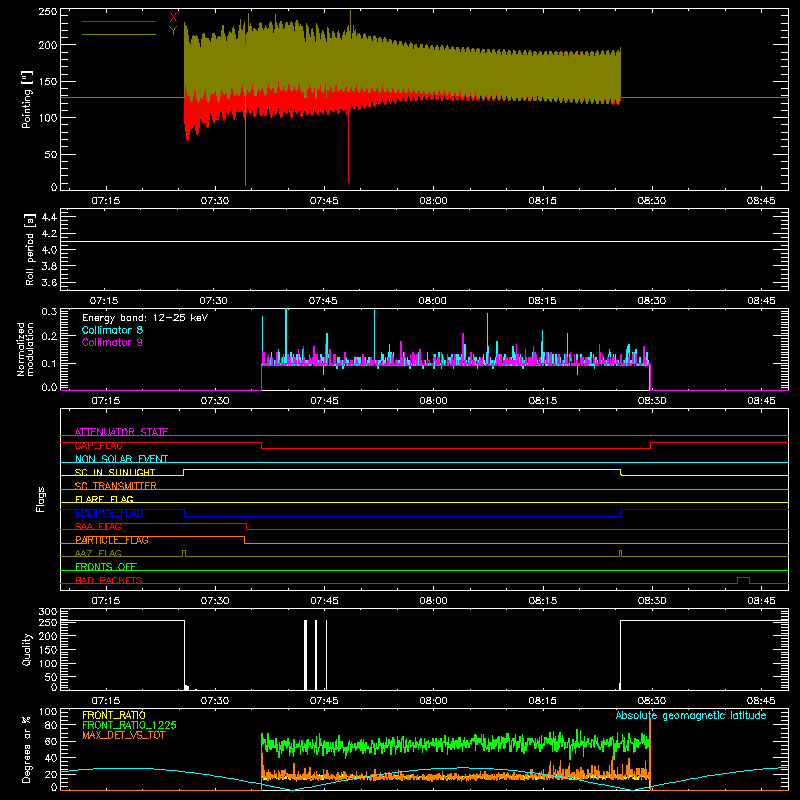This screenshot has width=800, height=800.
Task: Select the MAX_DET_VS_TOT legend entry
Action: click(x=123, y=735)
